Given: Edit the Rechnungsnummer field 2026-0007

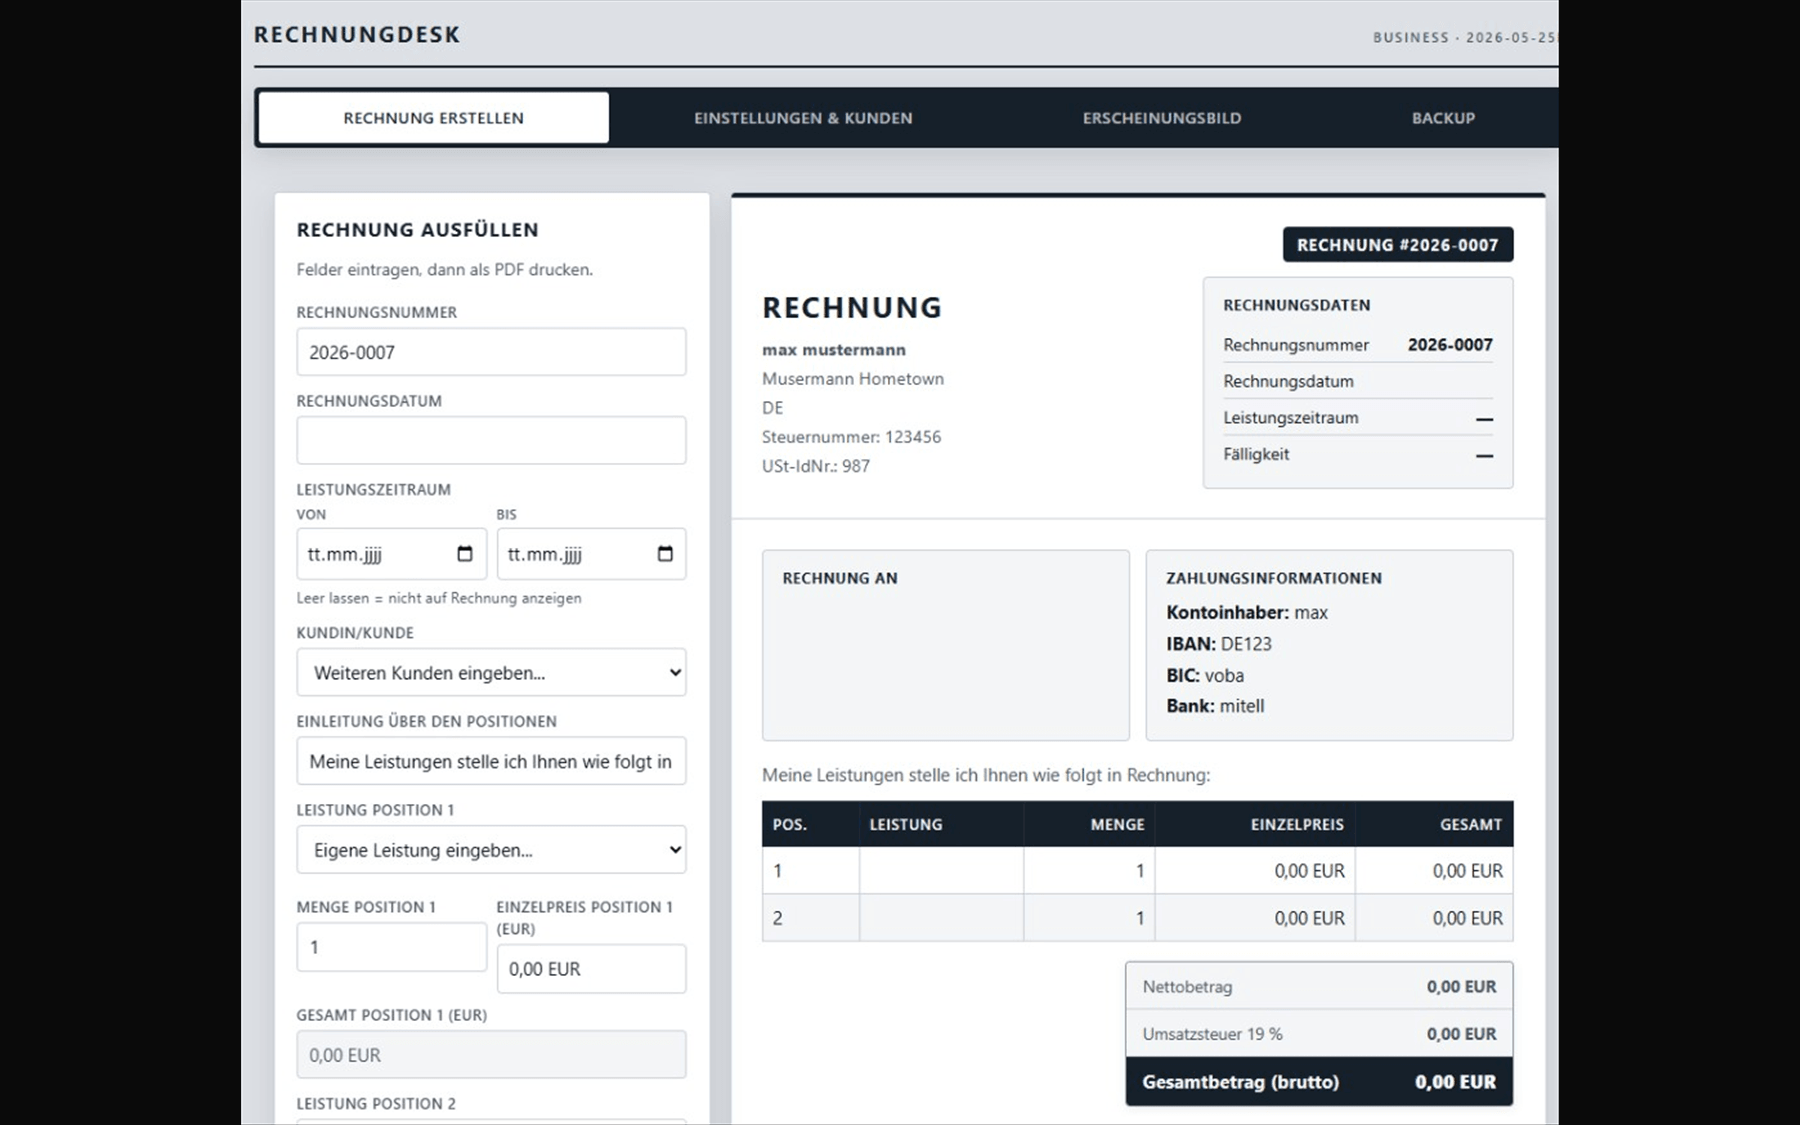Looking at the screenshot, I should pyautogui.click(x=491, y=352).
